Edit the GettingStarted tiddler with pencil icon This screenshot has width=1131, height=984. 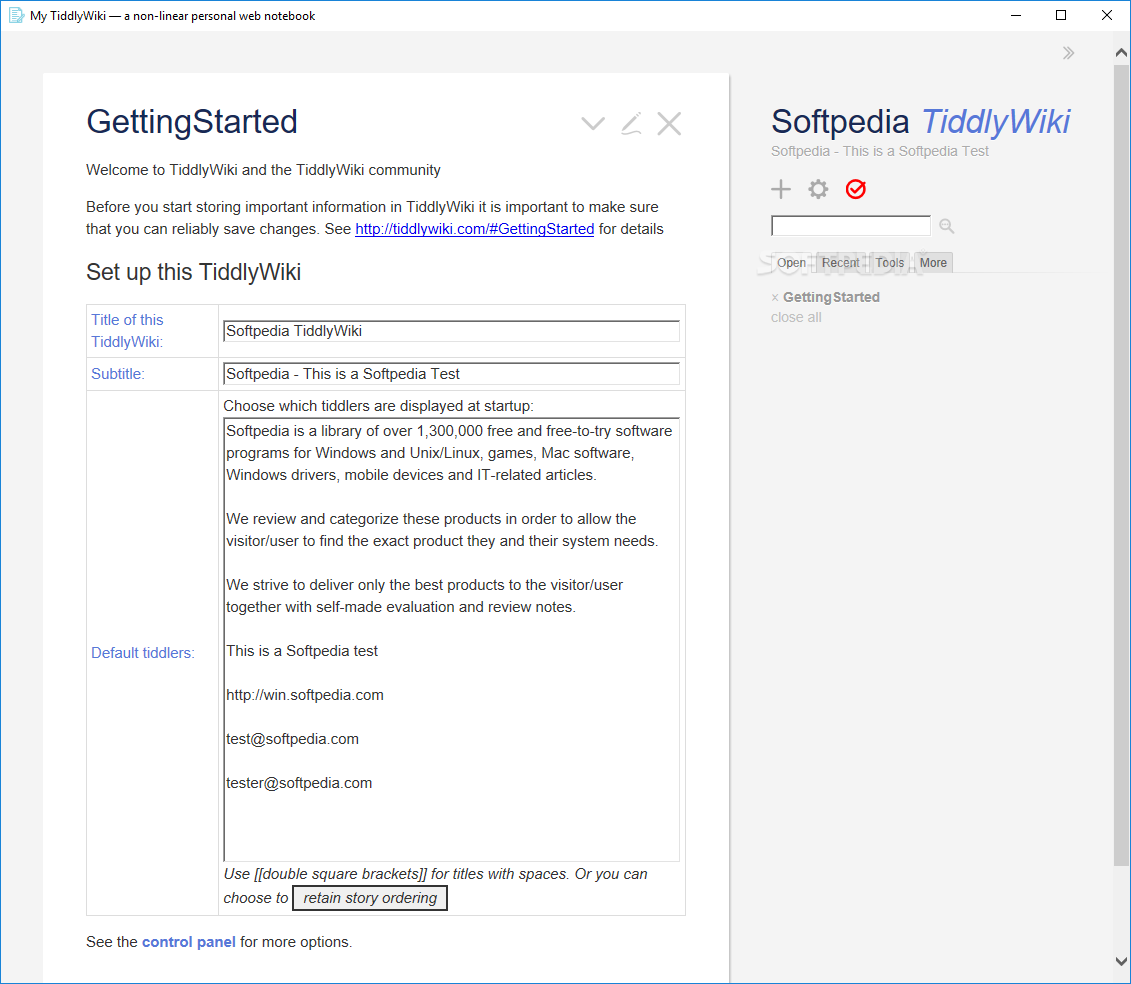pos(631,123)
